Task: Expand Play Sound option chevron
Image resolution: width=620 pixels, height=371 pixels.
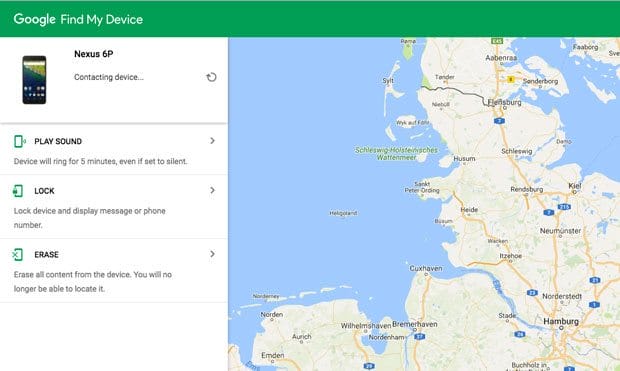Action: tap(212, 141)
